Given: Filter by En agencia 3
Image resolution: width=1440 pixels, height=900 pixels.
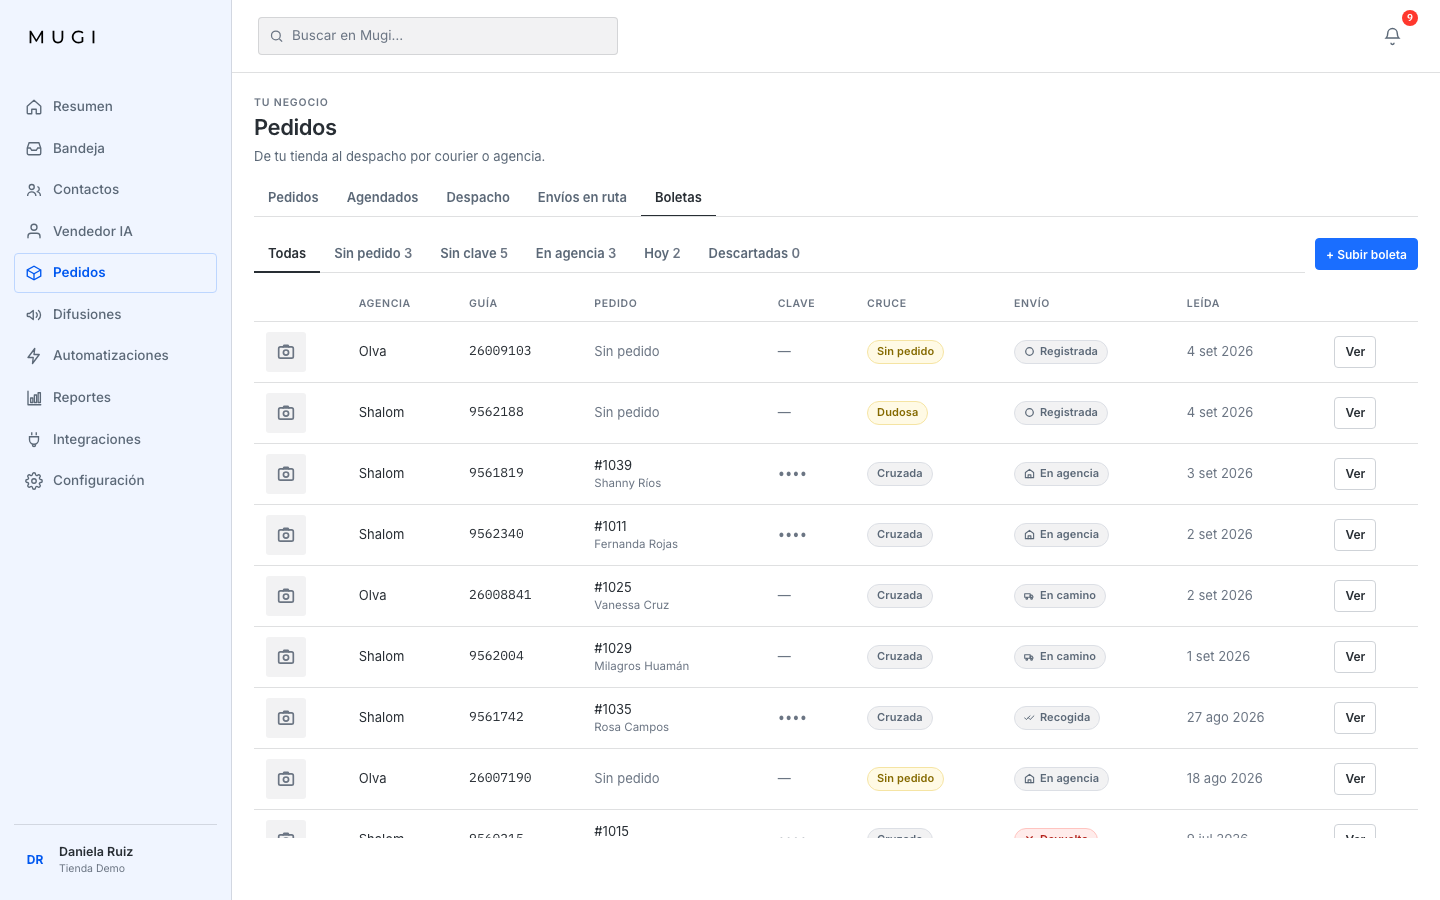Looking at the screenshot, I should click(576, 253).
